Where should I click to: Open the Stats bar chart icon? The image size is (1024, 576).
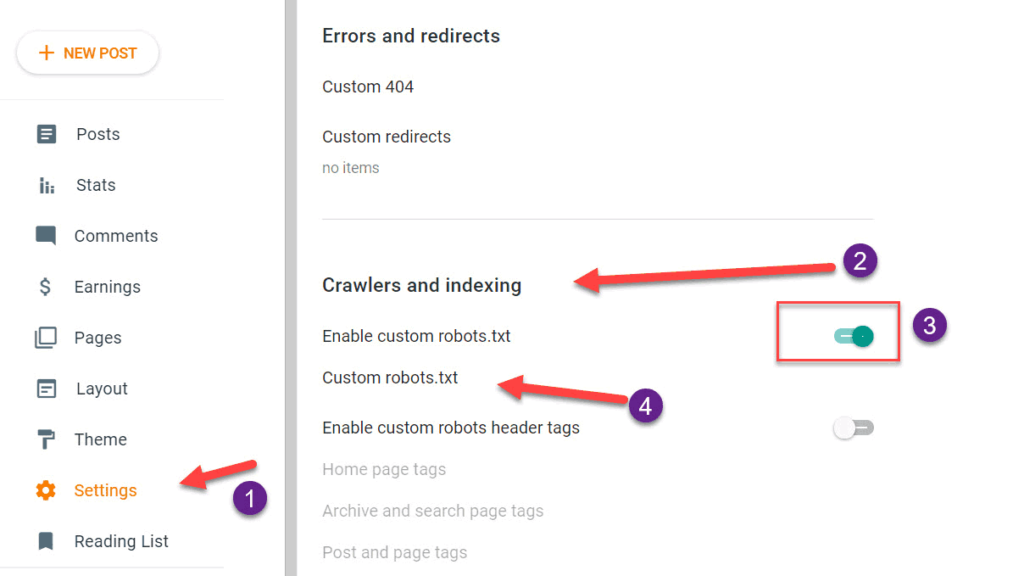coord(46,185)
